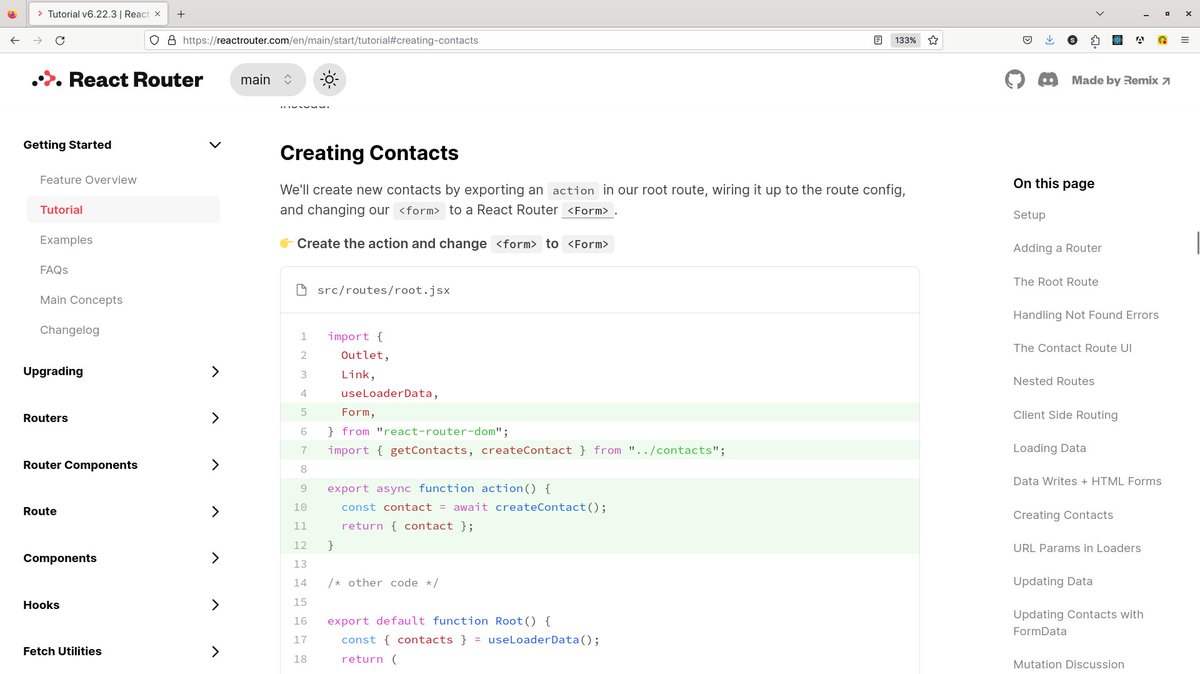Open the list all tabs chevron
The height and width of the screenshot is (674, 1200).
click(1100, 14)
